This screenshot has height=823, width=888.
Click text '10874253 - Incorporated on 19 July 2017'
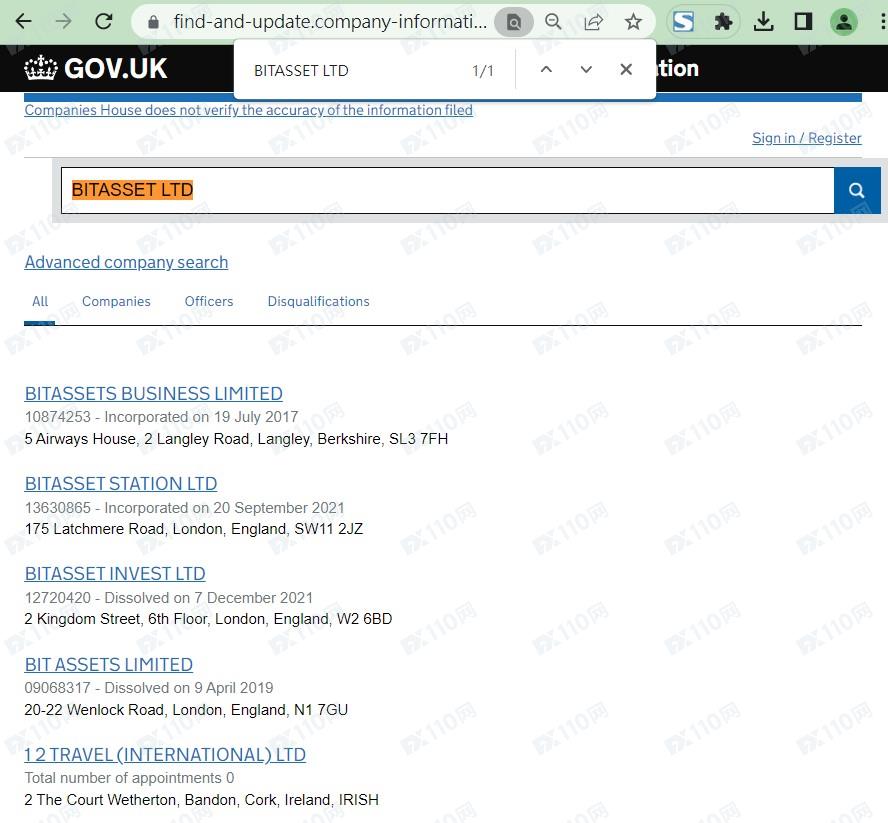[161, 417]
